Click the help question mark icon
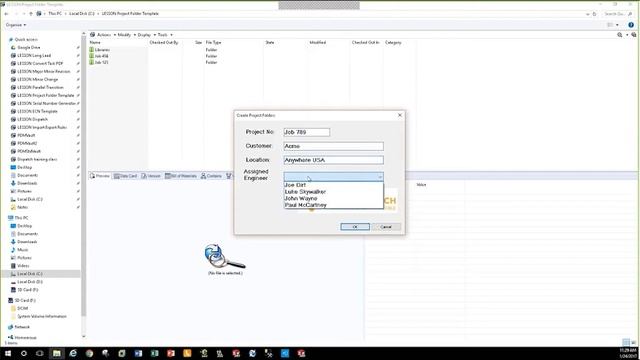This screenshot has width=640, height=360. 631,25
